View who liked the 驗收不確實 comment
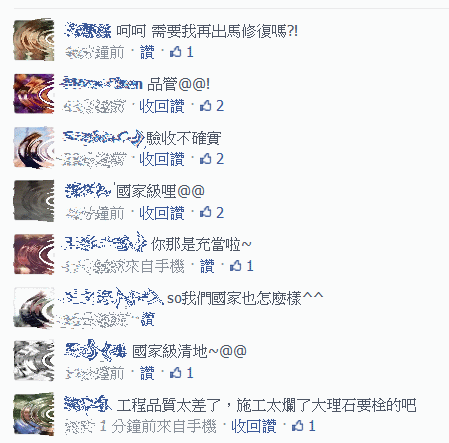This screenshot has height=443, width=449. 212,159
